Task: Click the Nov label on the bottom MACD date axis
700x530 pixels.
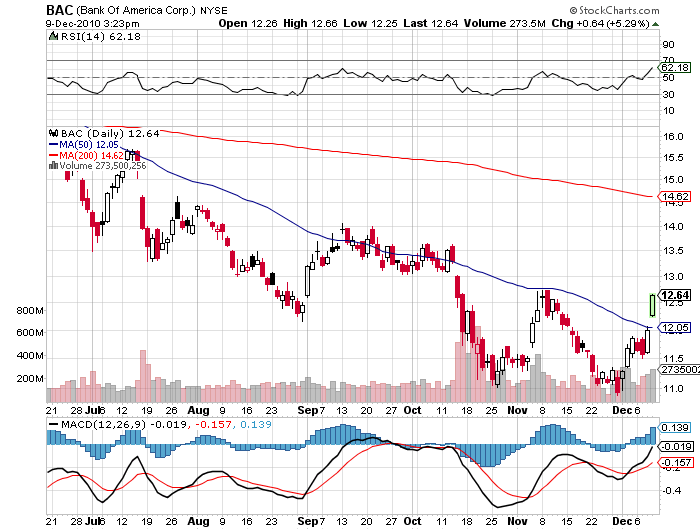Action: click(x=517, y=521)
